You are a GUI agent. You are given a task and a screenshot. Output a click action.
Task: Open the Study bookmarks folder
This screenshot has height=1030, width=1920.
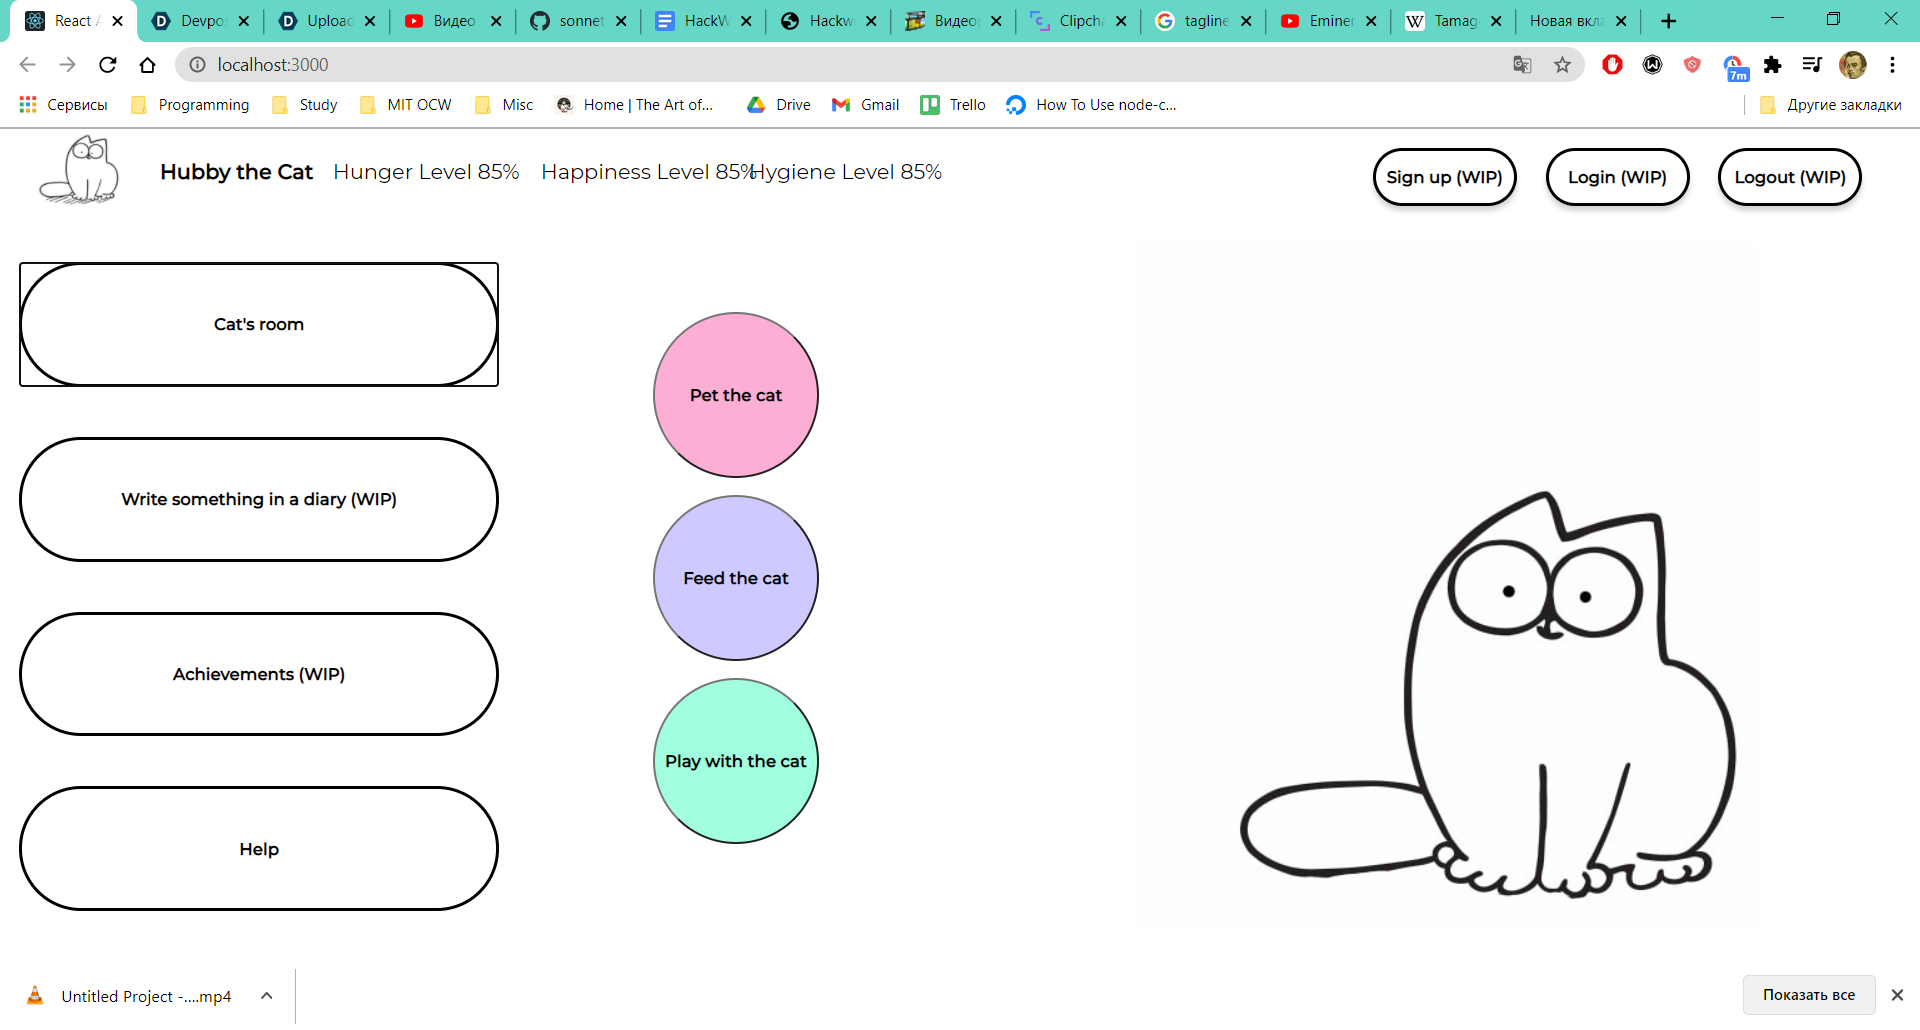305,105
